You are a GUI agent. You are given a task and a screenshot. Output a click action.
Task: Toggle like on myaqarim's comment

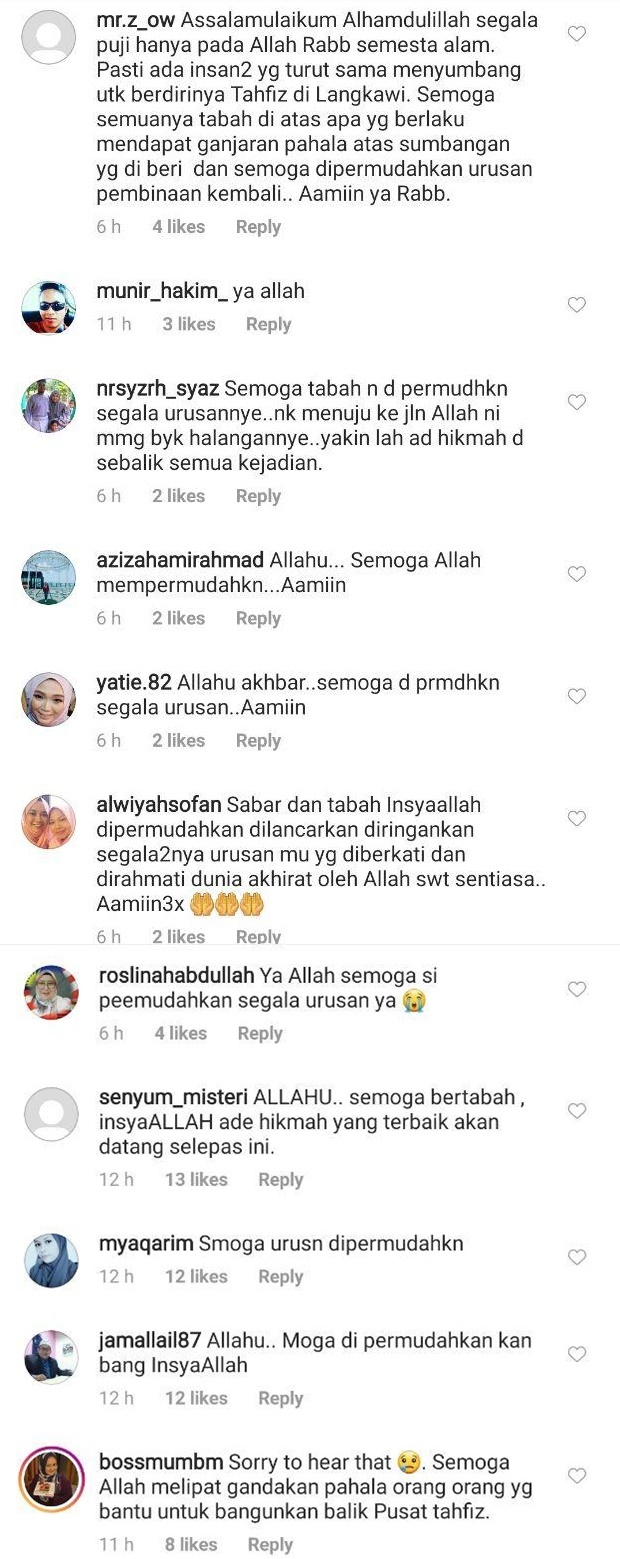pos(577,1257)
